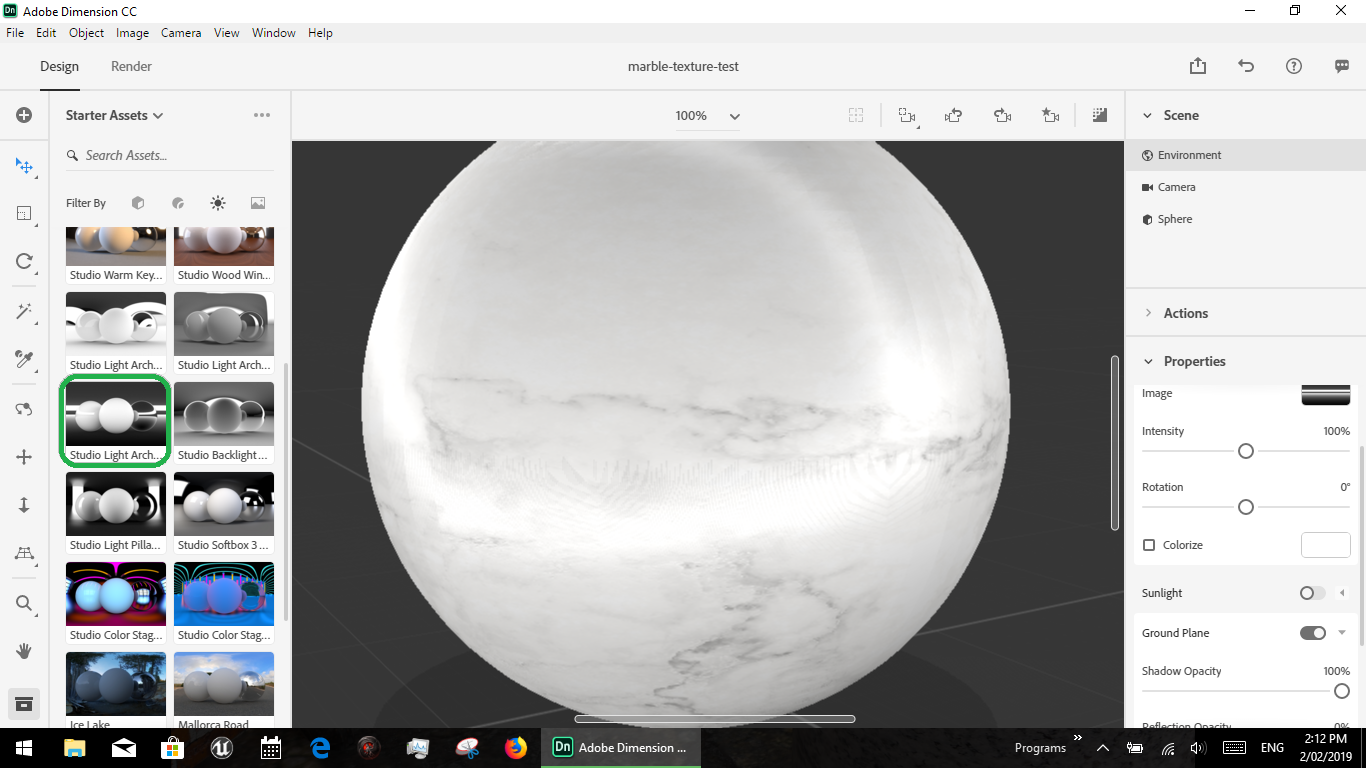
Task: Open the Camera menu
Action: coord(181,33)
